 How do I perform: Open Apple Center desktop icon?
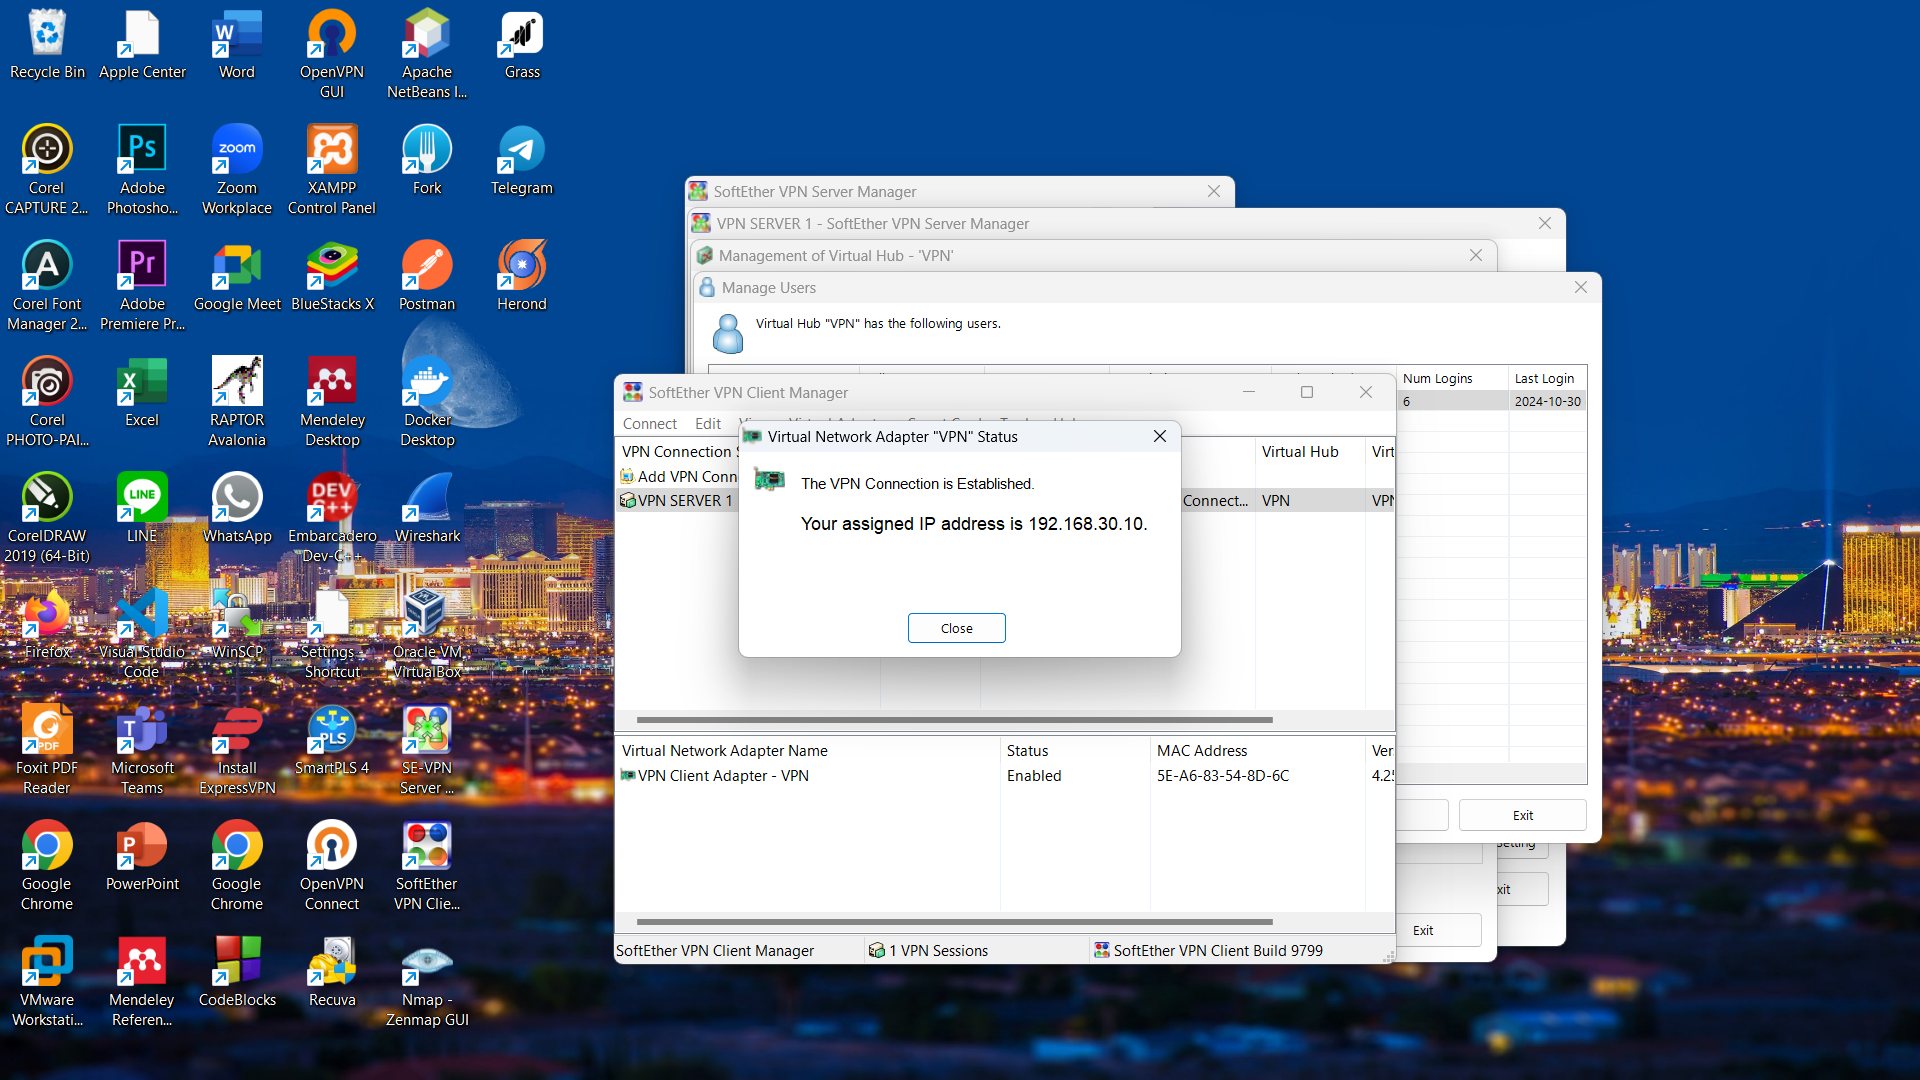tap(142, 45)
